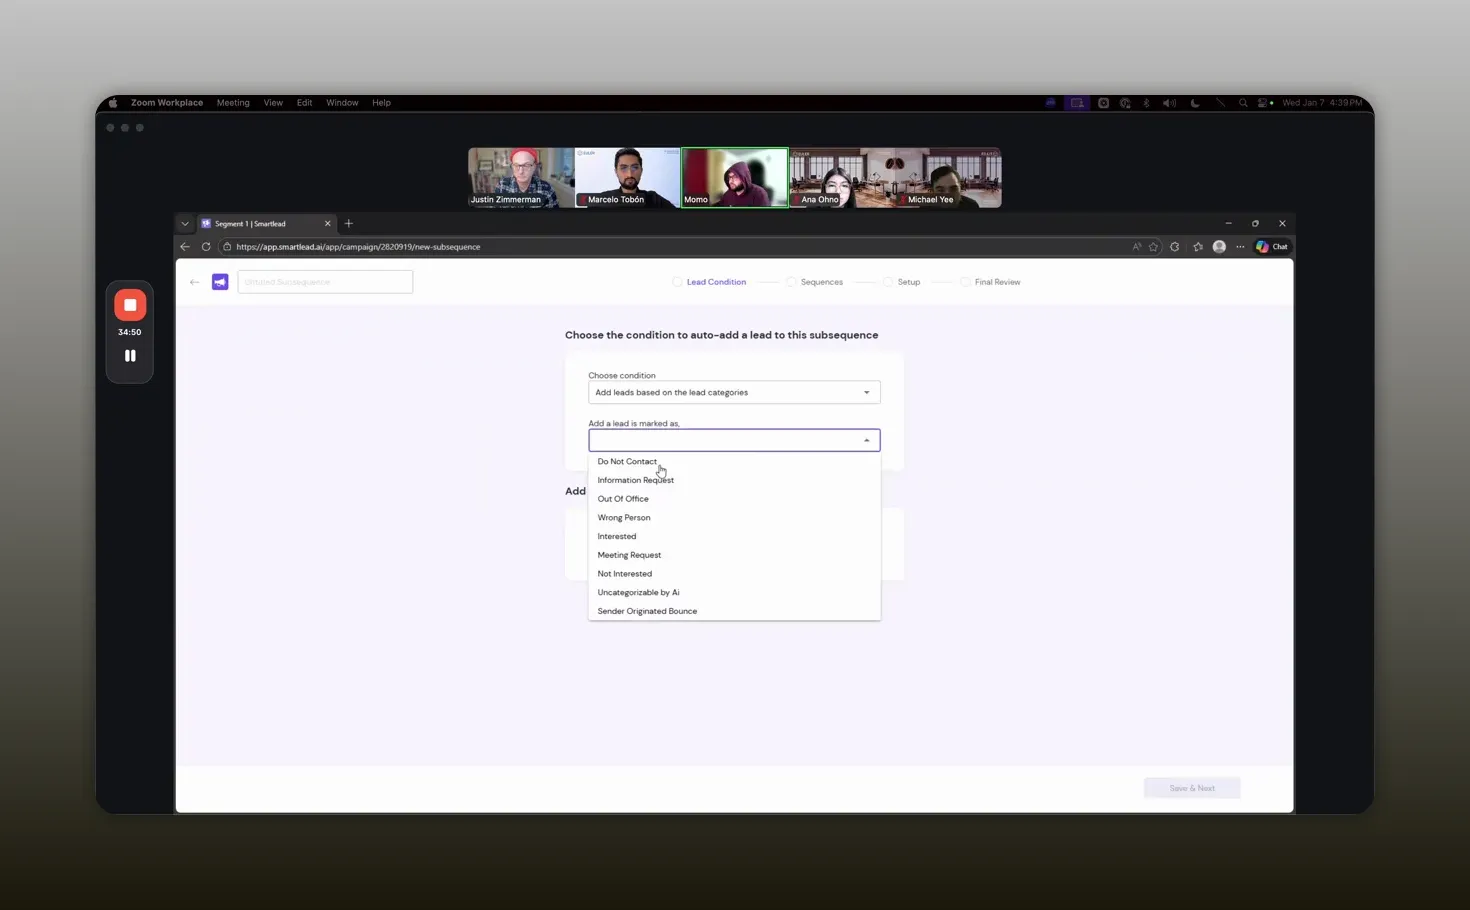Click the 'Sequences' step in the progress bar
The image size is (1470, 910).
pyautogui.click(x=822, y=281)
